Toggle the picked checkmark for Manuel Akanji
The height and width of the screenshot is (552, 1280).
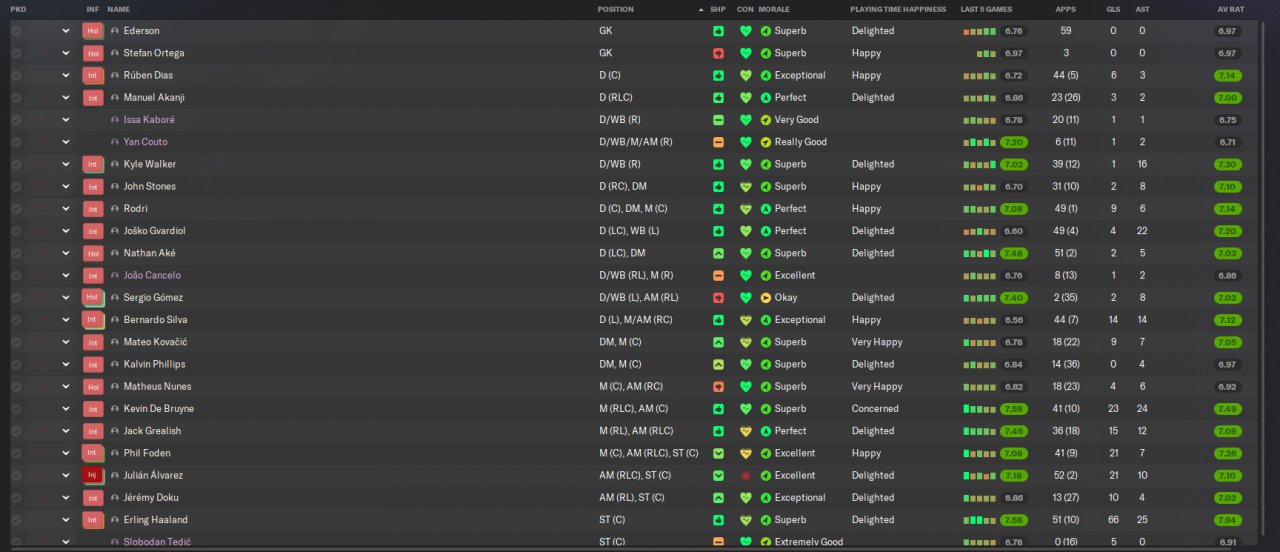pos(16,97)
